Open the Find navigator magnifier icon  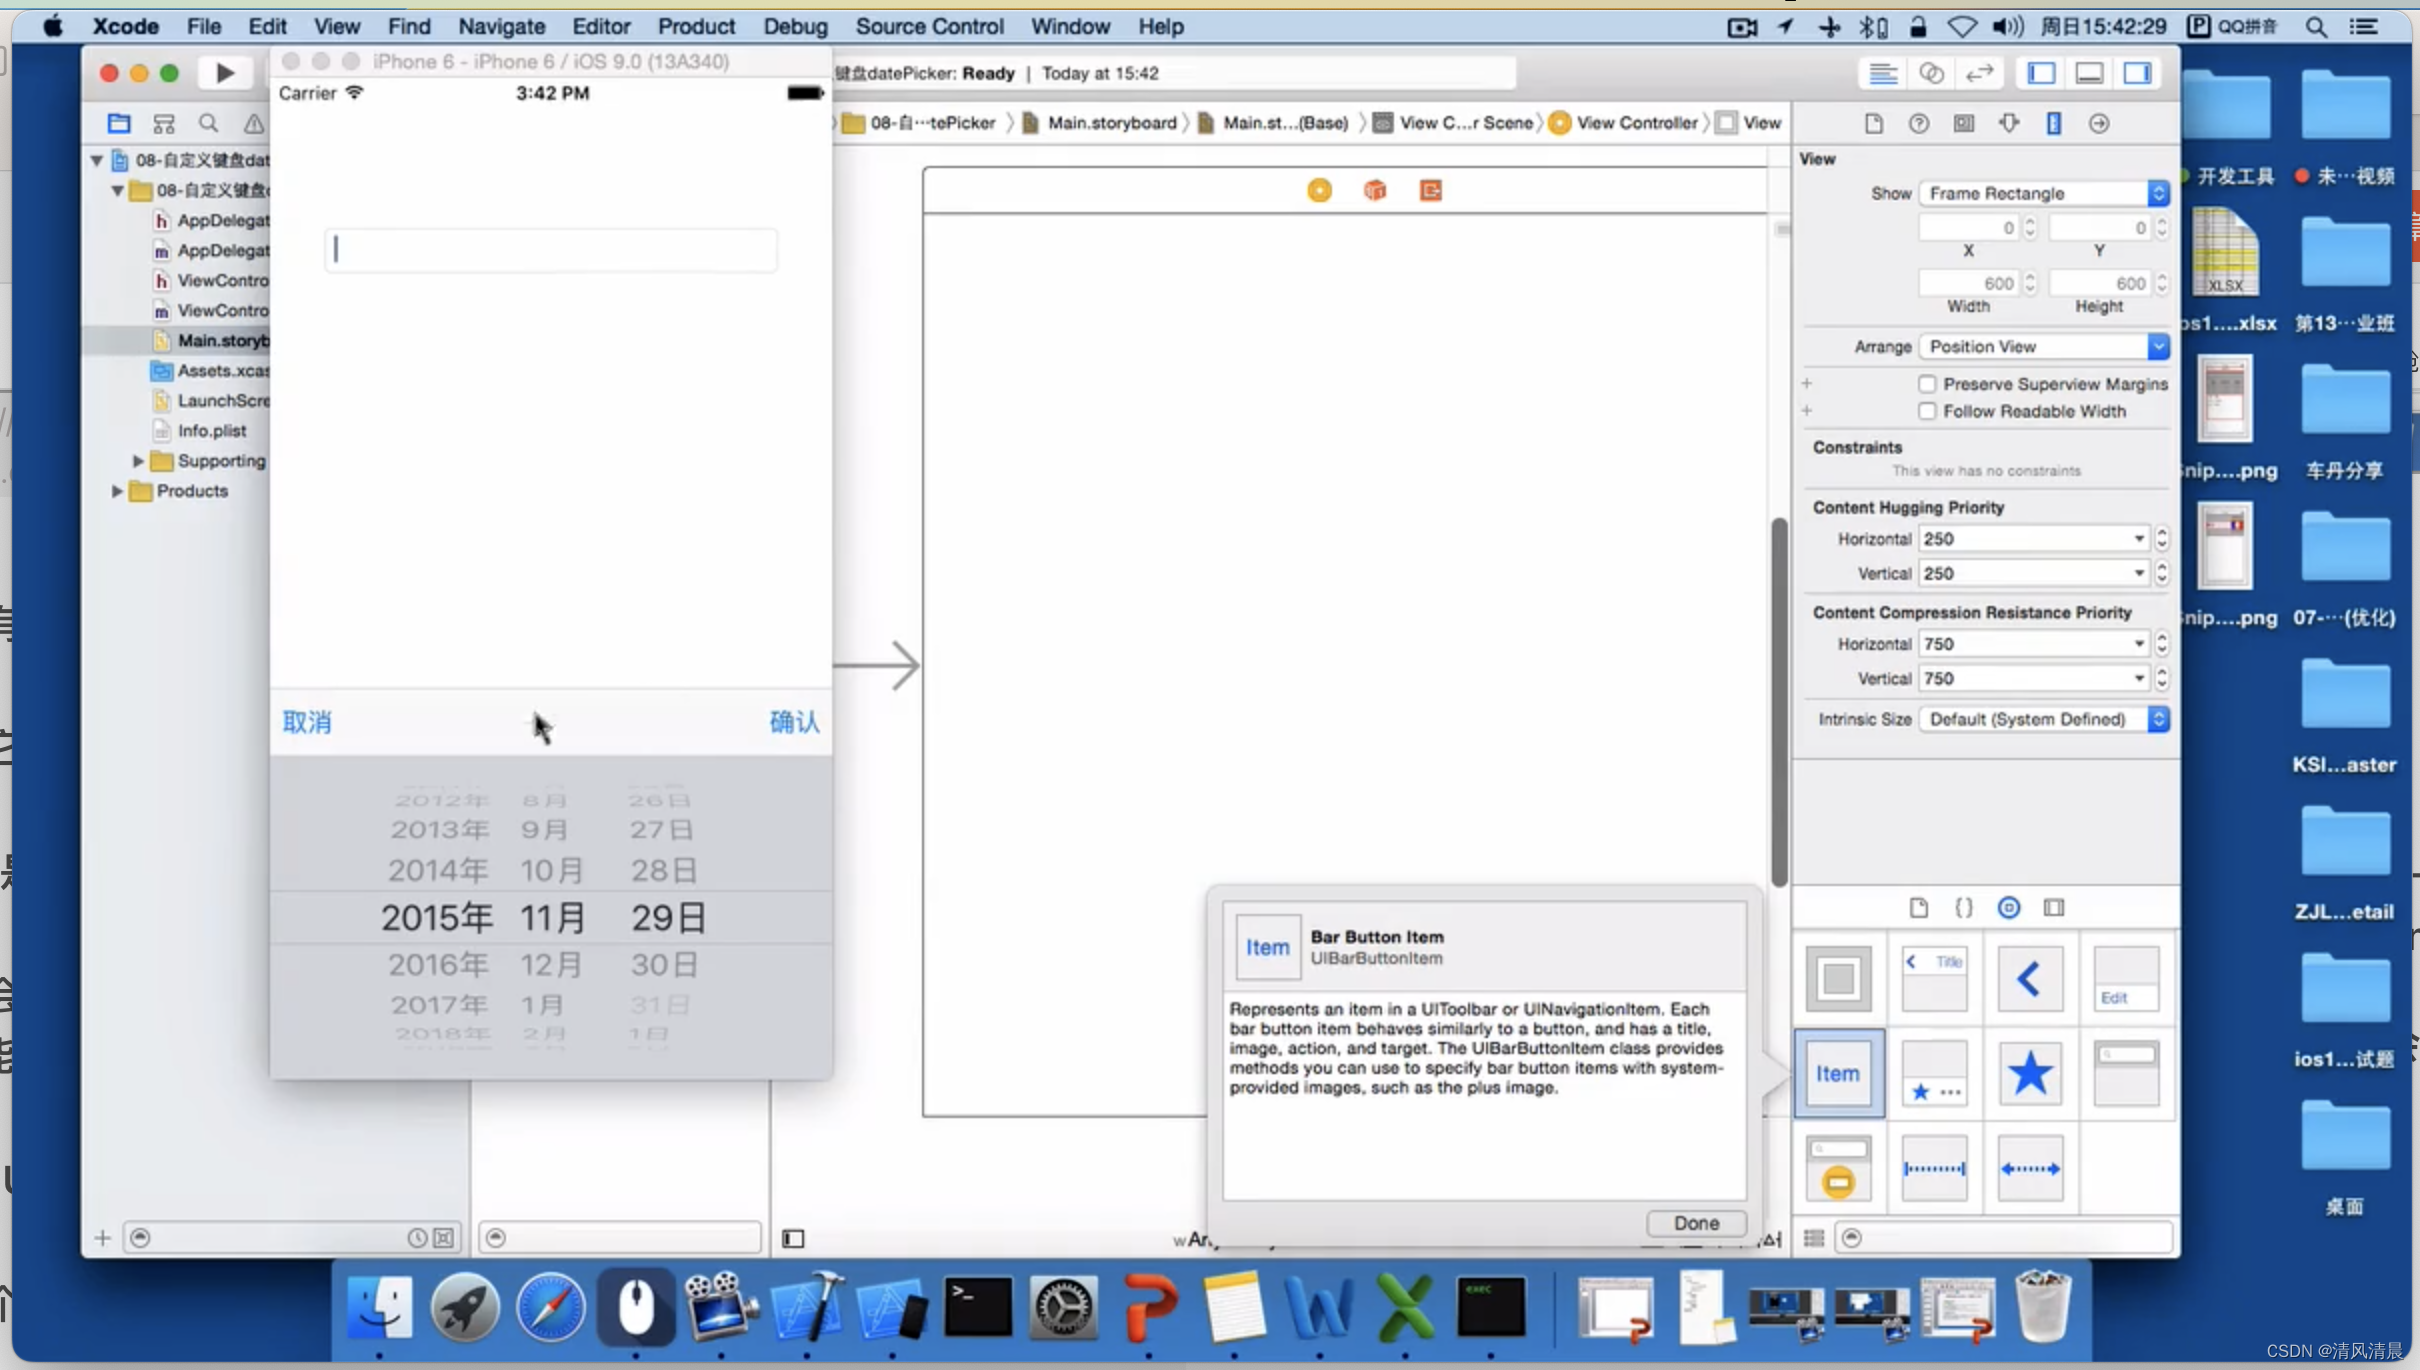(208, 123)
